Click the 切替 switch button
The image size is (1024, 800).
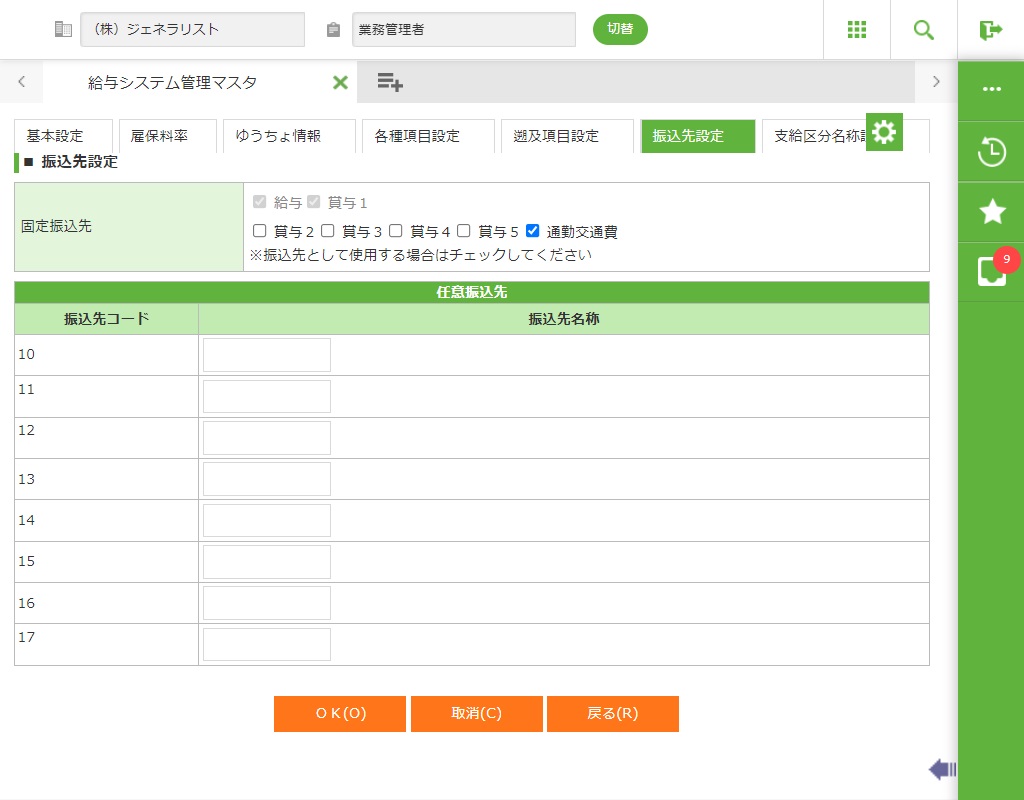[620, 29]
